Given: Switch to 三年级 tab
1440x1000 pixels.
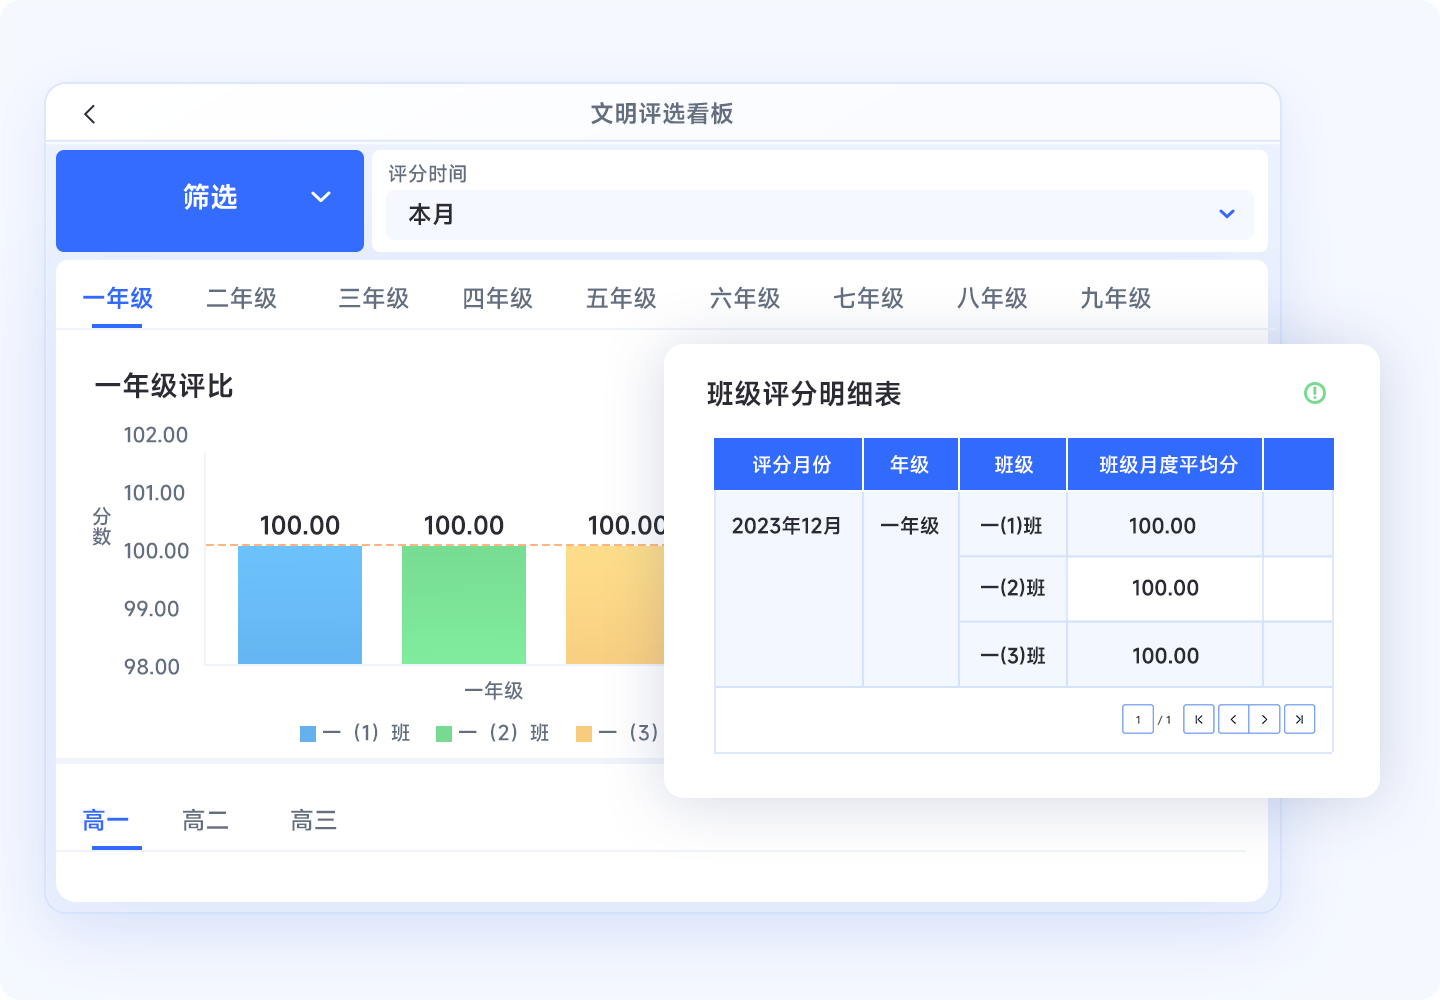Looking at the screenshot, I should click(x=374, y=298).
